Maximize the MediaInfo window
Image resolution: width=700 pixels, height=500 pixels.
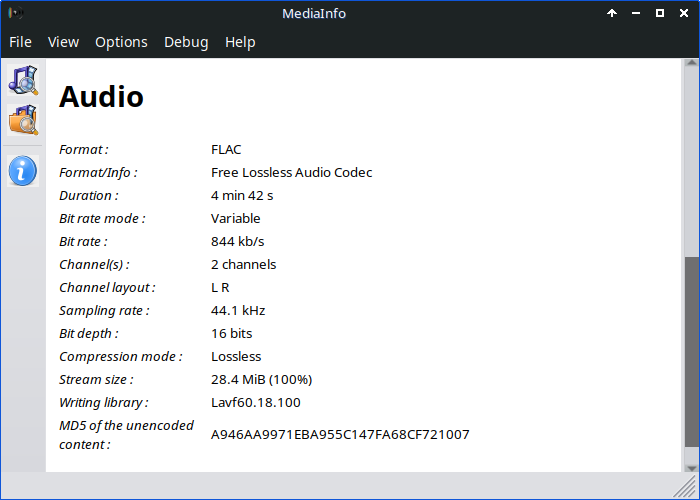[660, 13]
